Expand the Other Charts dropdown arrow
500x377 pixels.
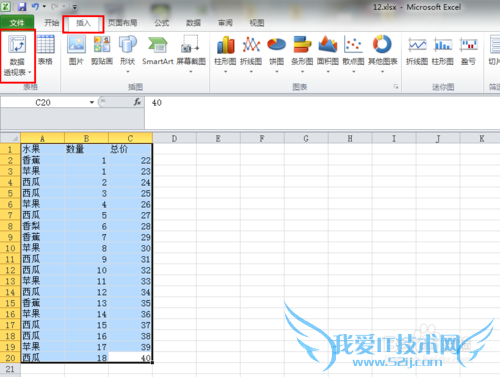[x=382, y=71]
